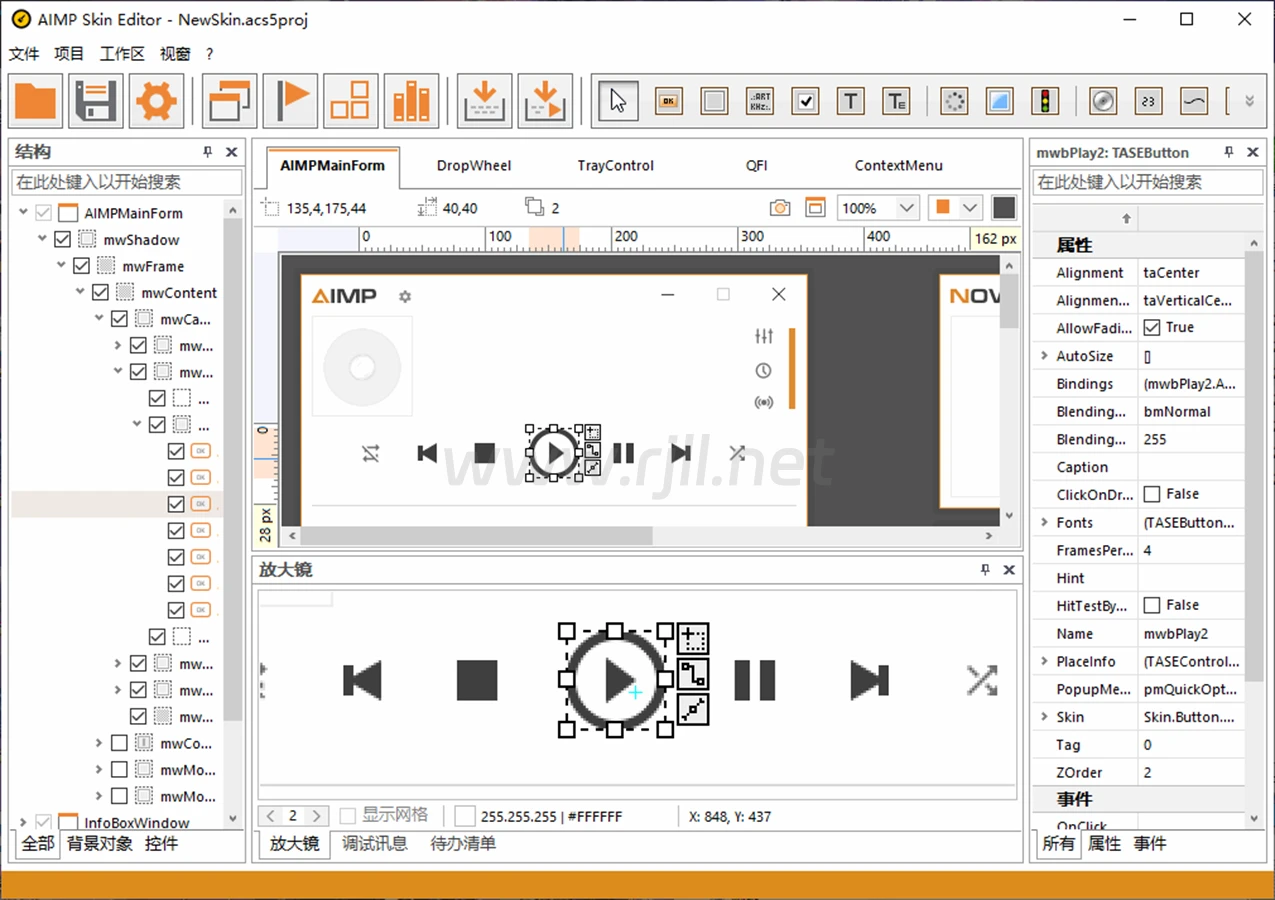1275x900 pixels.
Task: Take a screenshot with the camera icon
Action: click(x=780, y=208)
